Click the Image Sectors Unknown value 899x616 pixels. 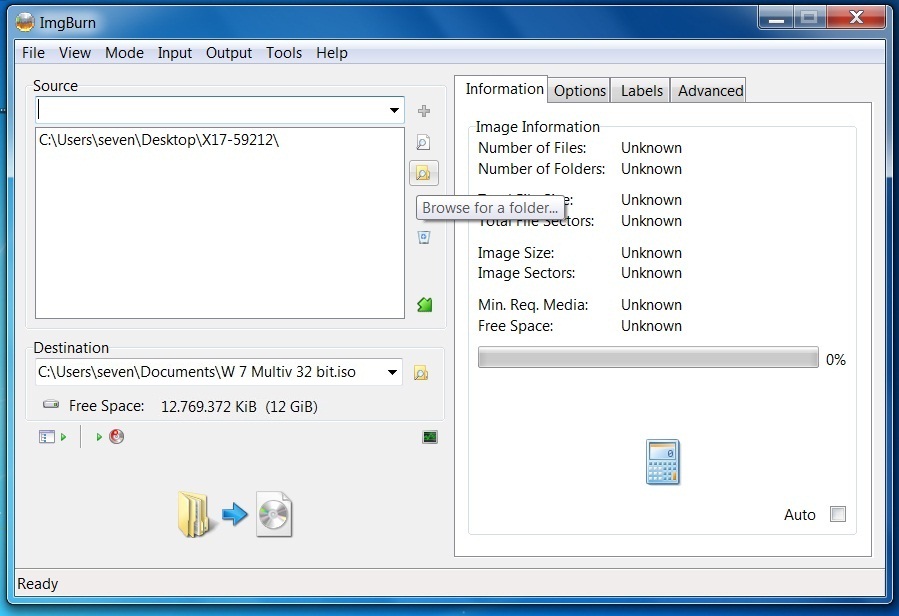[x=651, y=273]
